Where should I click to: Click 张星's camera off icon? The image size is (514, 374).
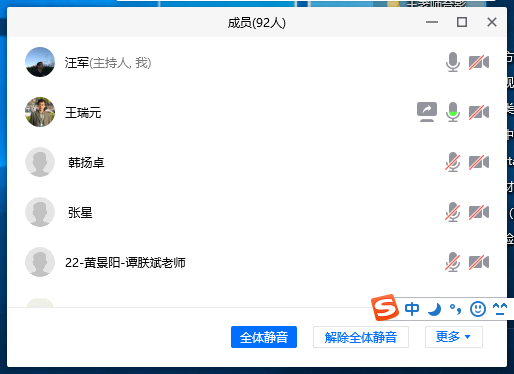coord(479,212)
